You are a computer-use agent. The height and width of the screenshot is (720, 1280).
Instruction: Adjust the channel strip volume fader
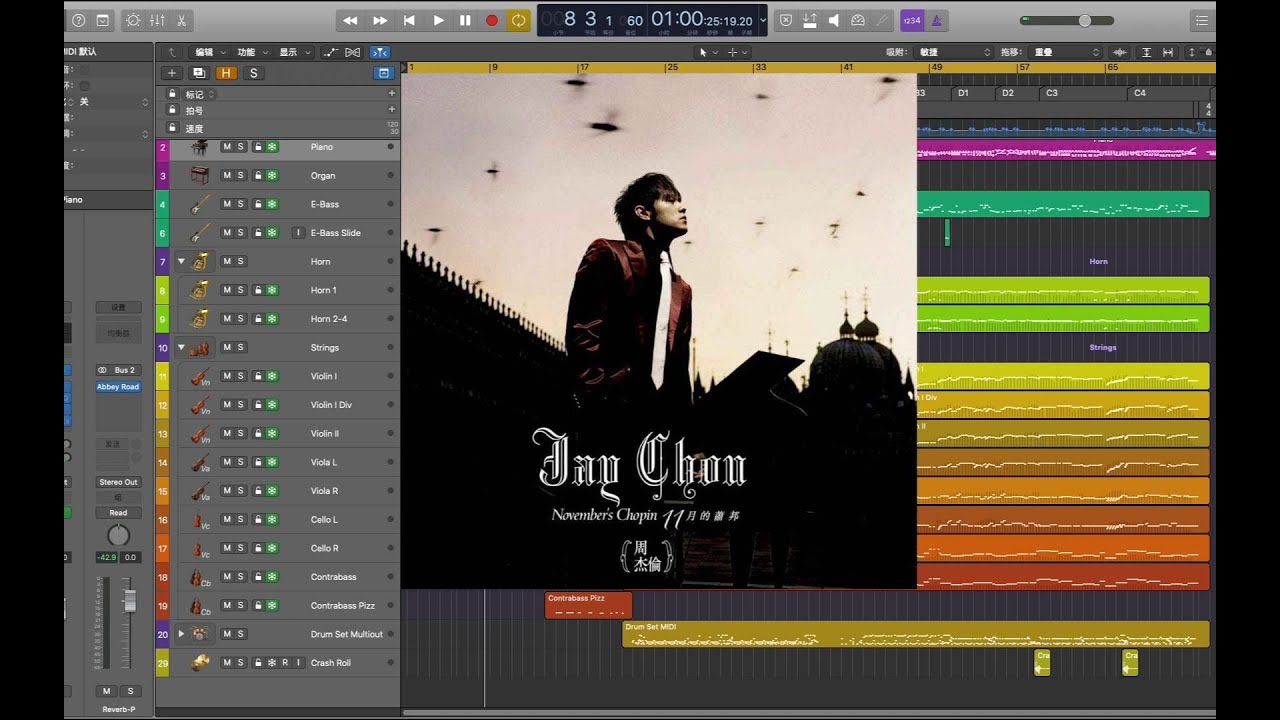[x=128, y=600]
